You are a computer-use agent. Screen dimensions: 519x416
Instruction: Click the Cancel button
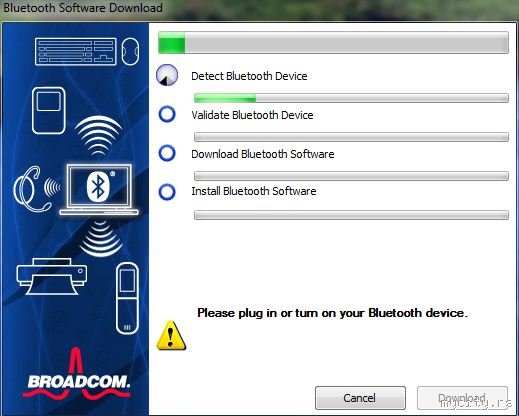[360, 398]
